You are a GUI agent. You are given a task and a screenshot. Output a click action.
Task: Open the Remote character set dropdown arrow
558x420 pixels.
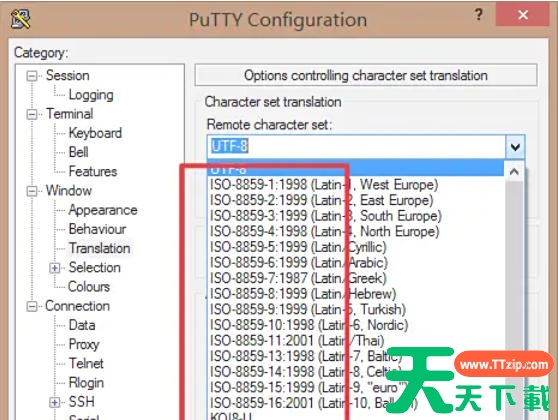515,147
